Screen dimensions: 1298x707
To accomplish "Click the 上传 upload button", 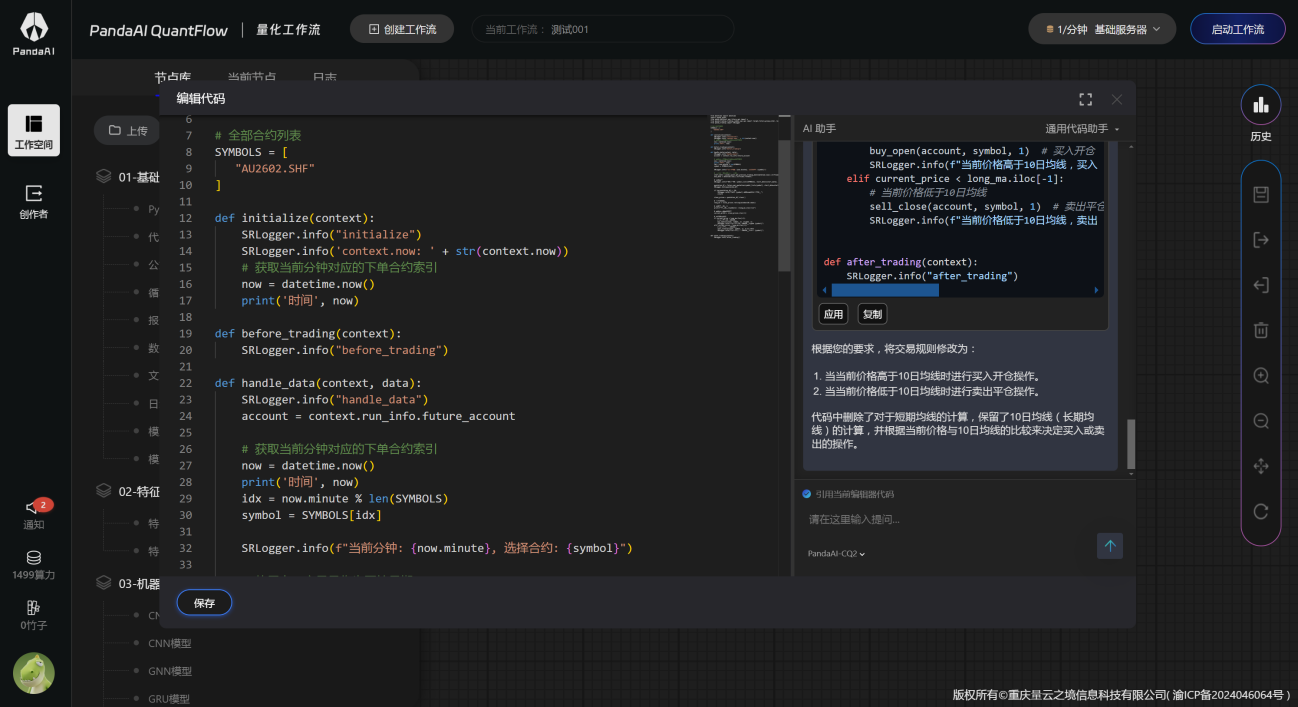I will [x=128, y=130].
